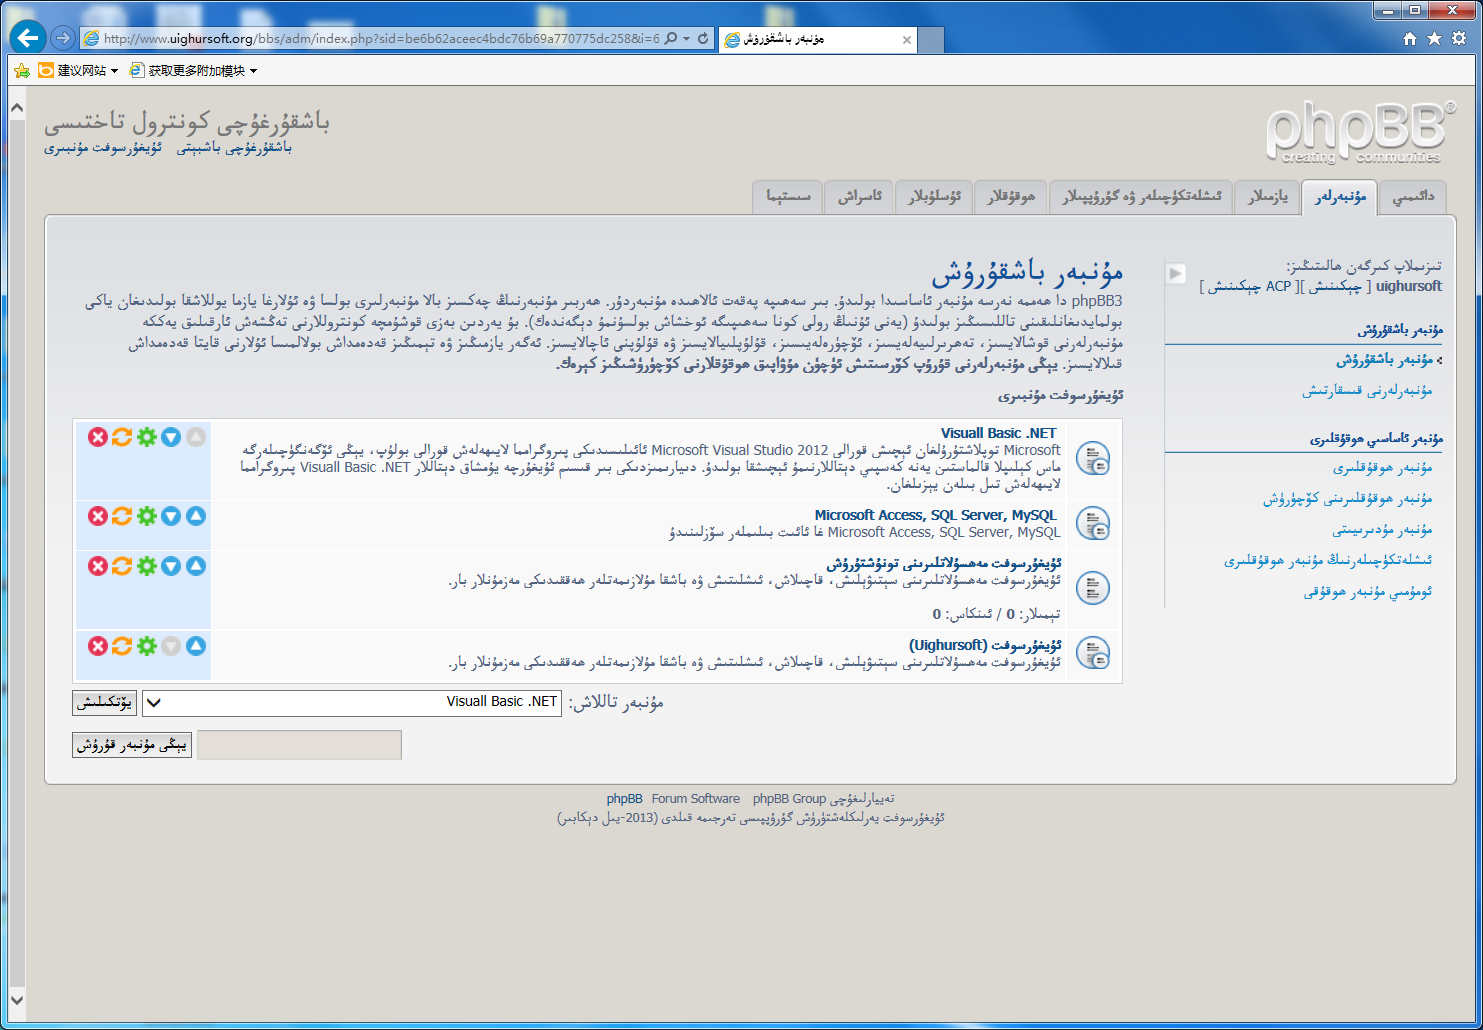1483x1030 pixels.
Task: Open the forum selection dropdown showing Visuall Basic .NET
Action: (352, 703)
